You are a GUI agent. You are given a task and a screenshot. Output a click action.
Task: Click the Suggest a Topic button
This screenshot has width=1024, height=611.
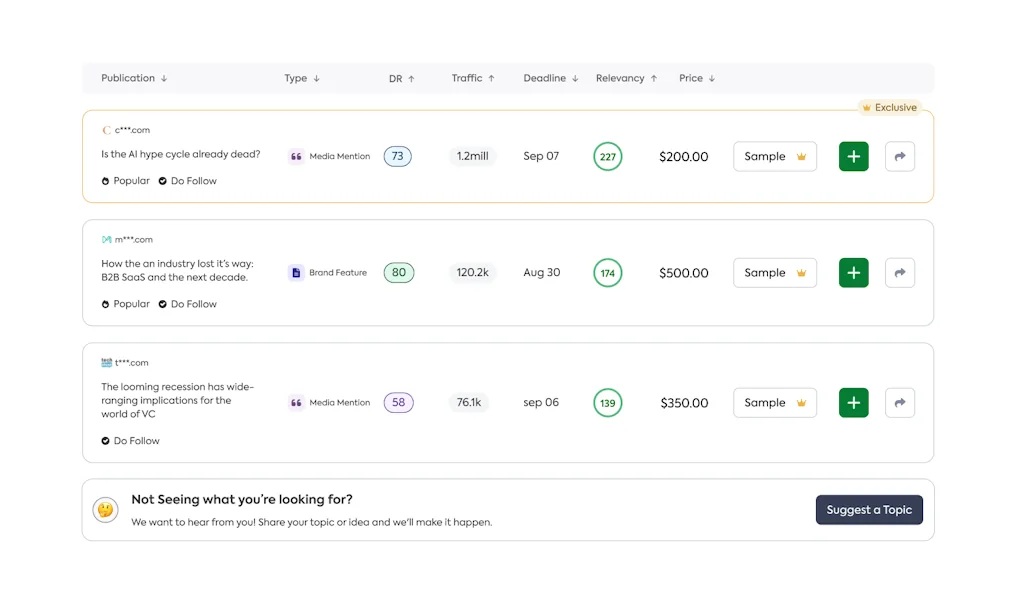pyautogui.click(x=869, y=509)
